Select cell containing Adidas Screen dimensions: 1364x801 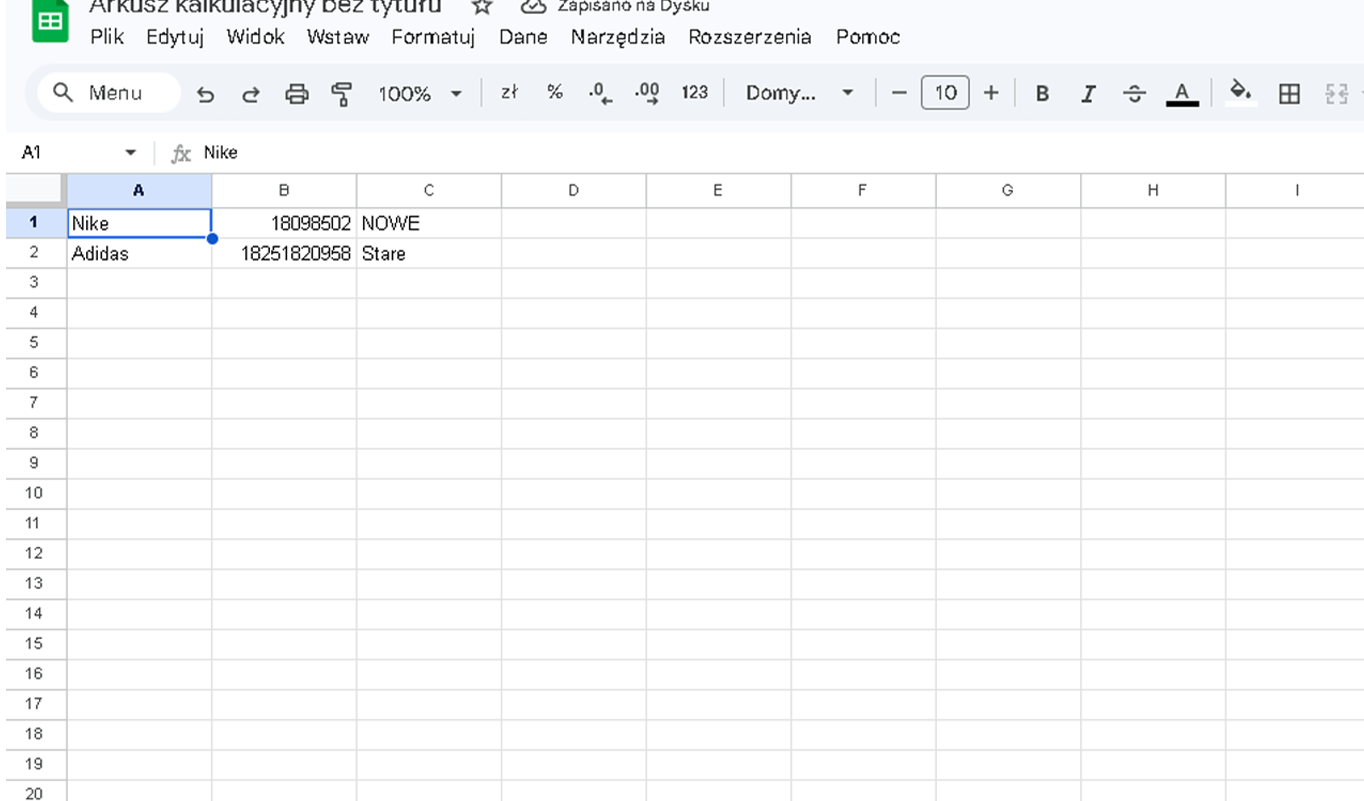pos(139,254)
